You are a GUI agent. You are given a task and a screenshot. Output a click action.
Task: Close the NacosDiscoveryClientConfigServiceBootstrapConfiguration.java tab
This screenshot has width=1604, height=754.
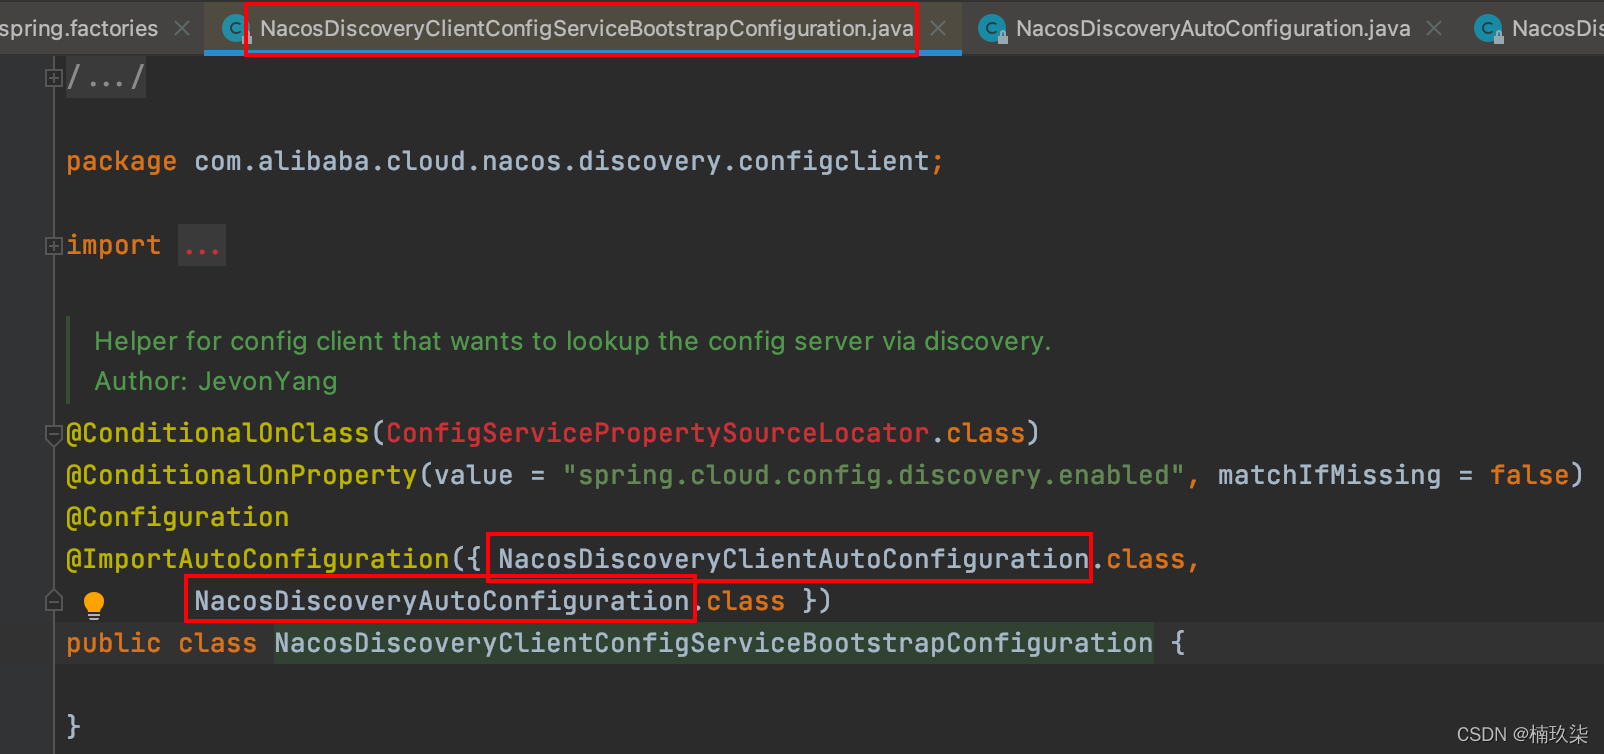point(938,29)
